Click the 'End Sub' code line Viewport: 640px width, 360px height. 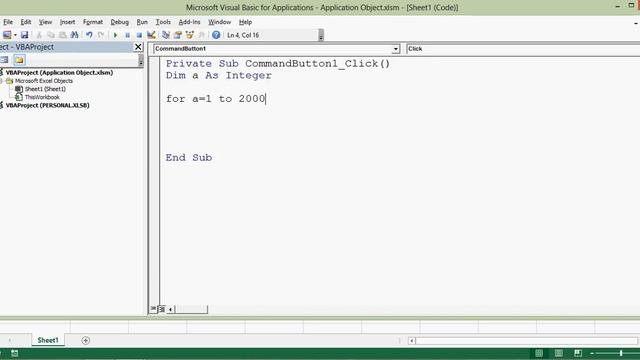[189, 158]
